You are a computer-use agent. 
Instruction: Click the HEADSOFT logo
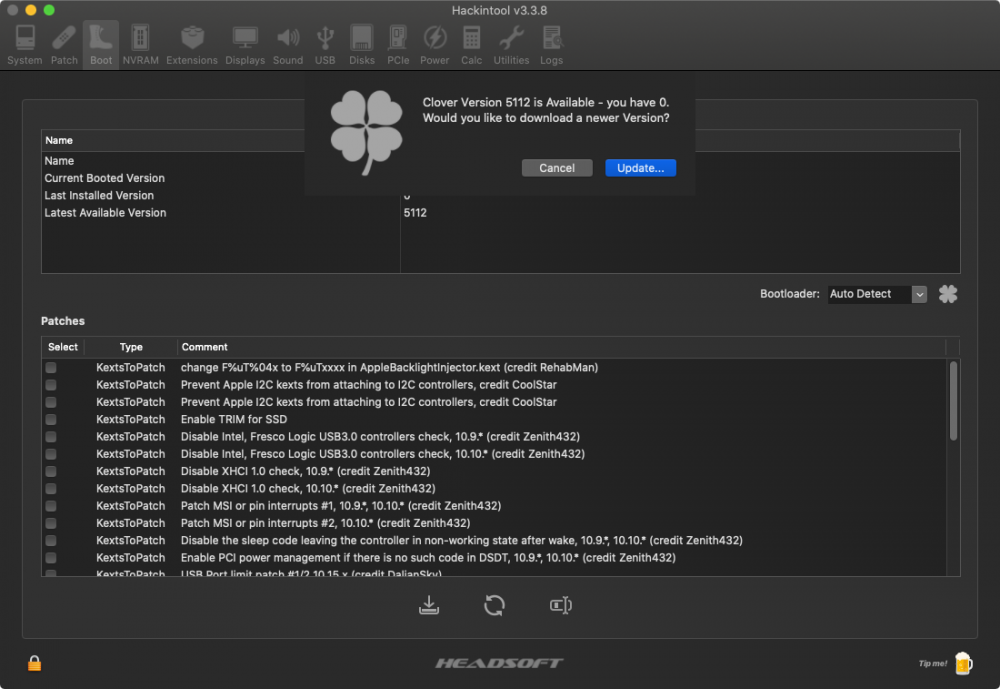click(499, 663)
